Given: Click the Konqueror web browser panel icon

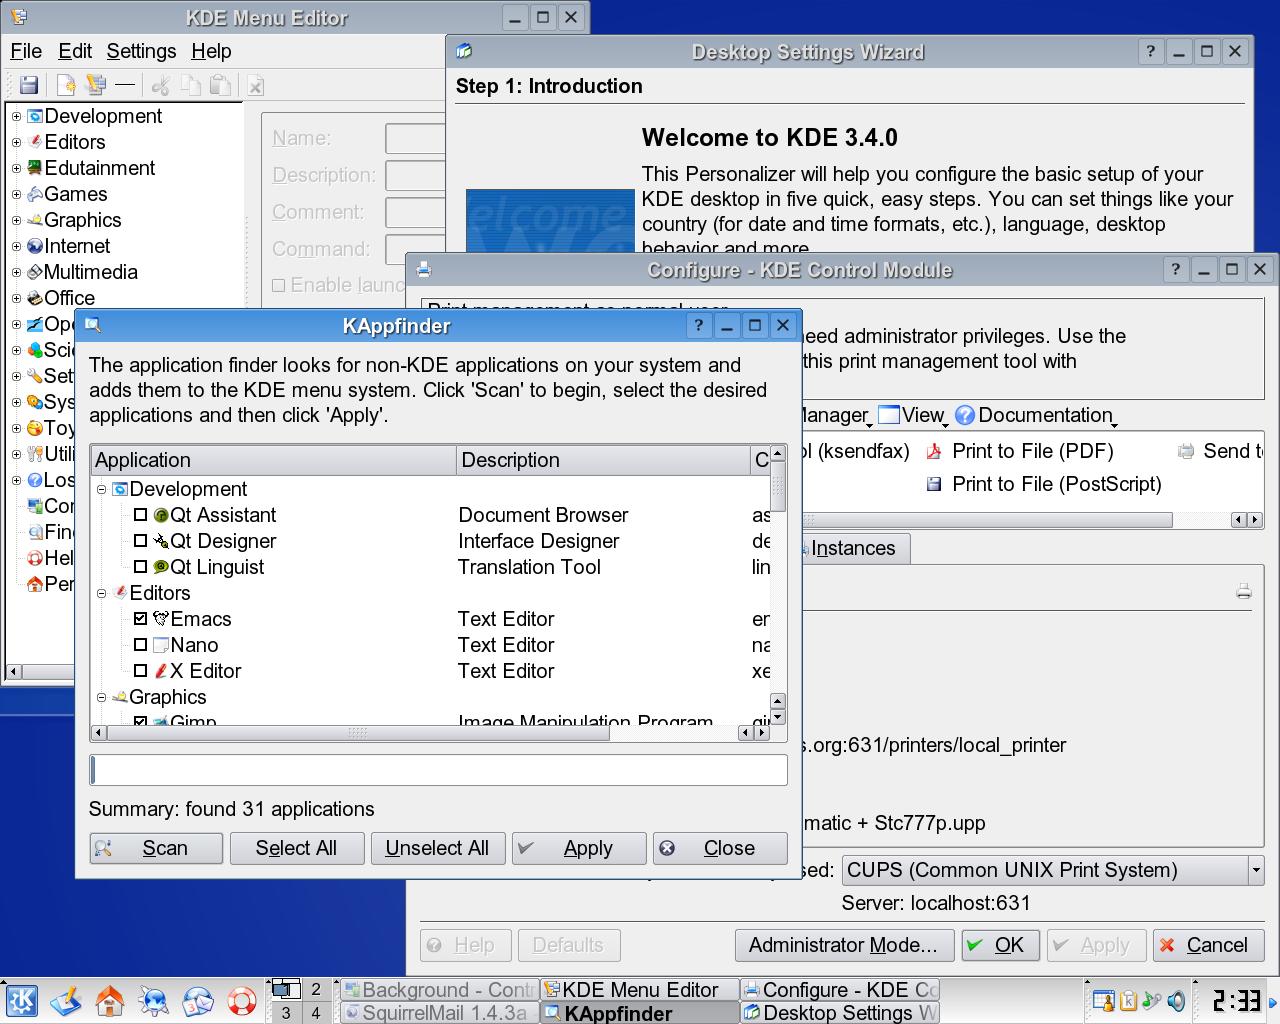Looking at the screenshot, I should 154,1000.
